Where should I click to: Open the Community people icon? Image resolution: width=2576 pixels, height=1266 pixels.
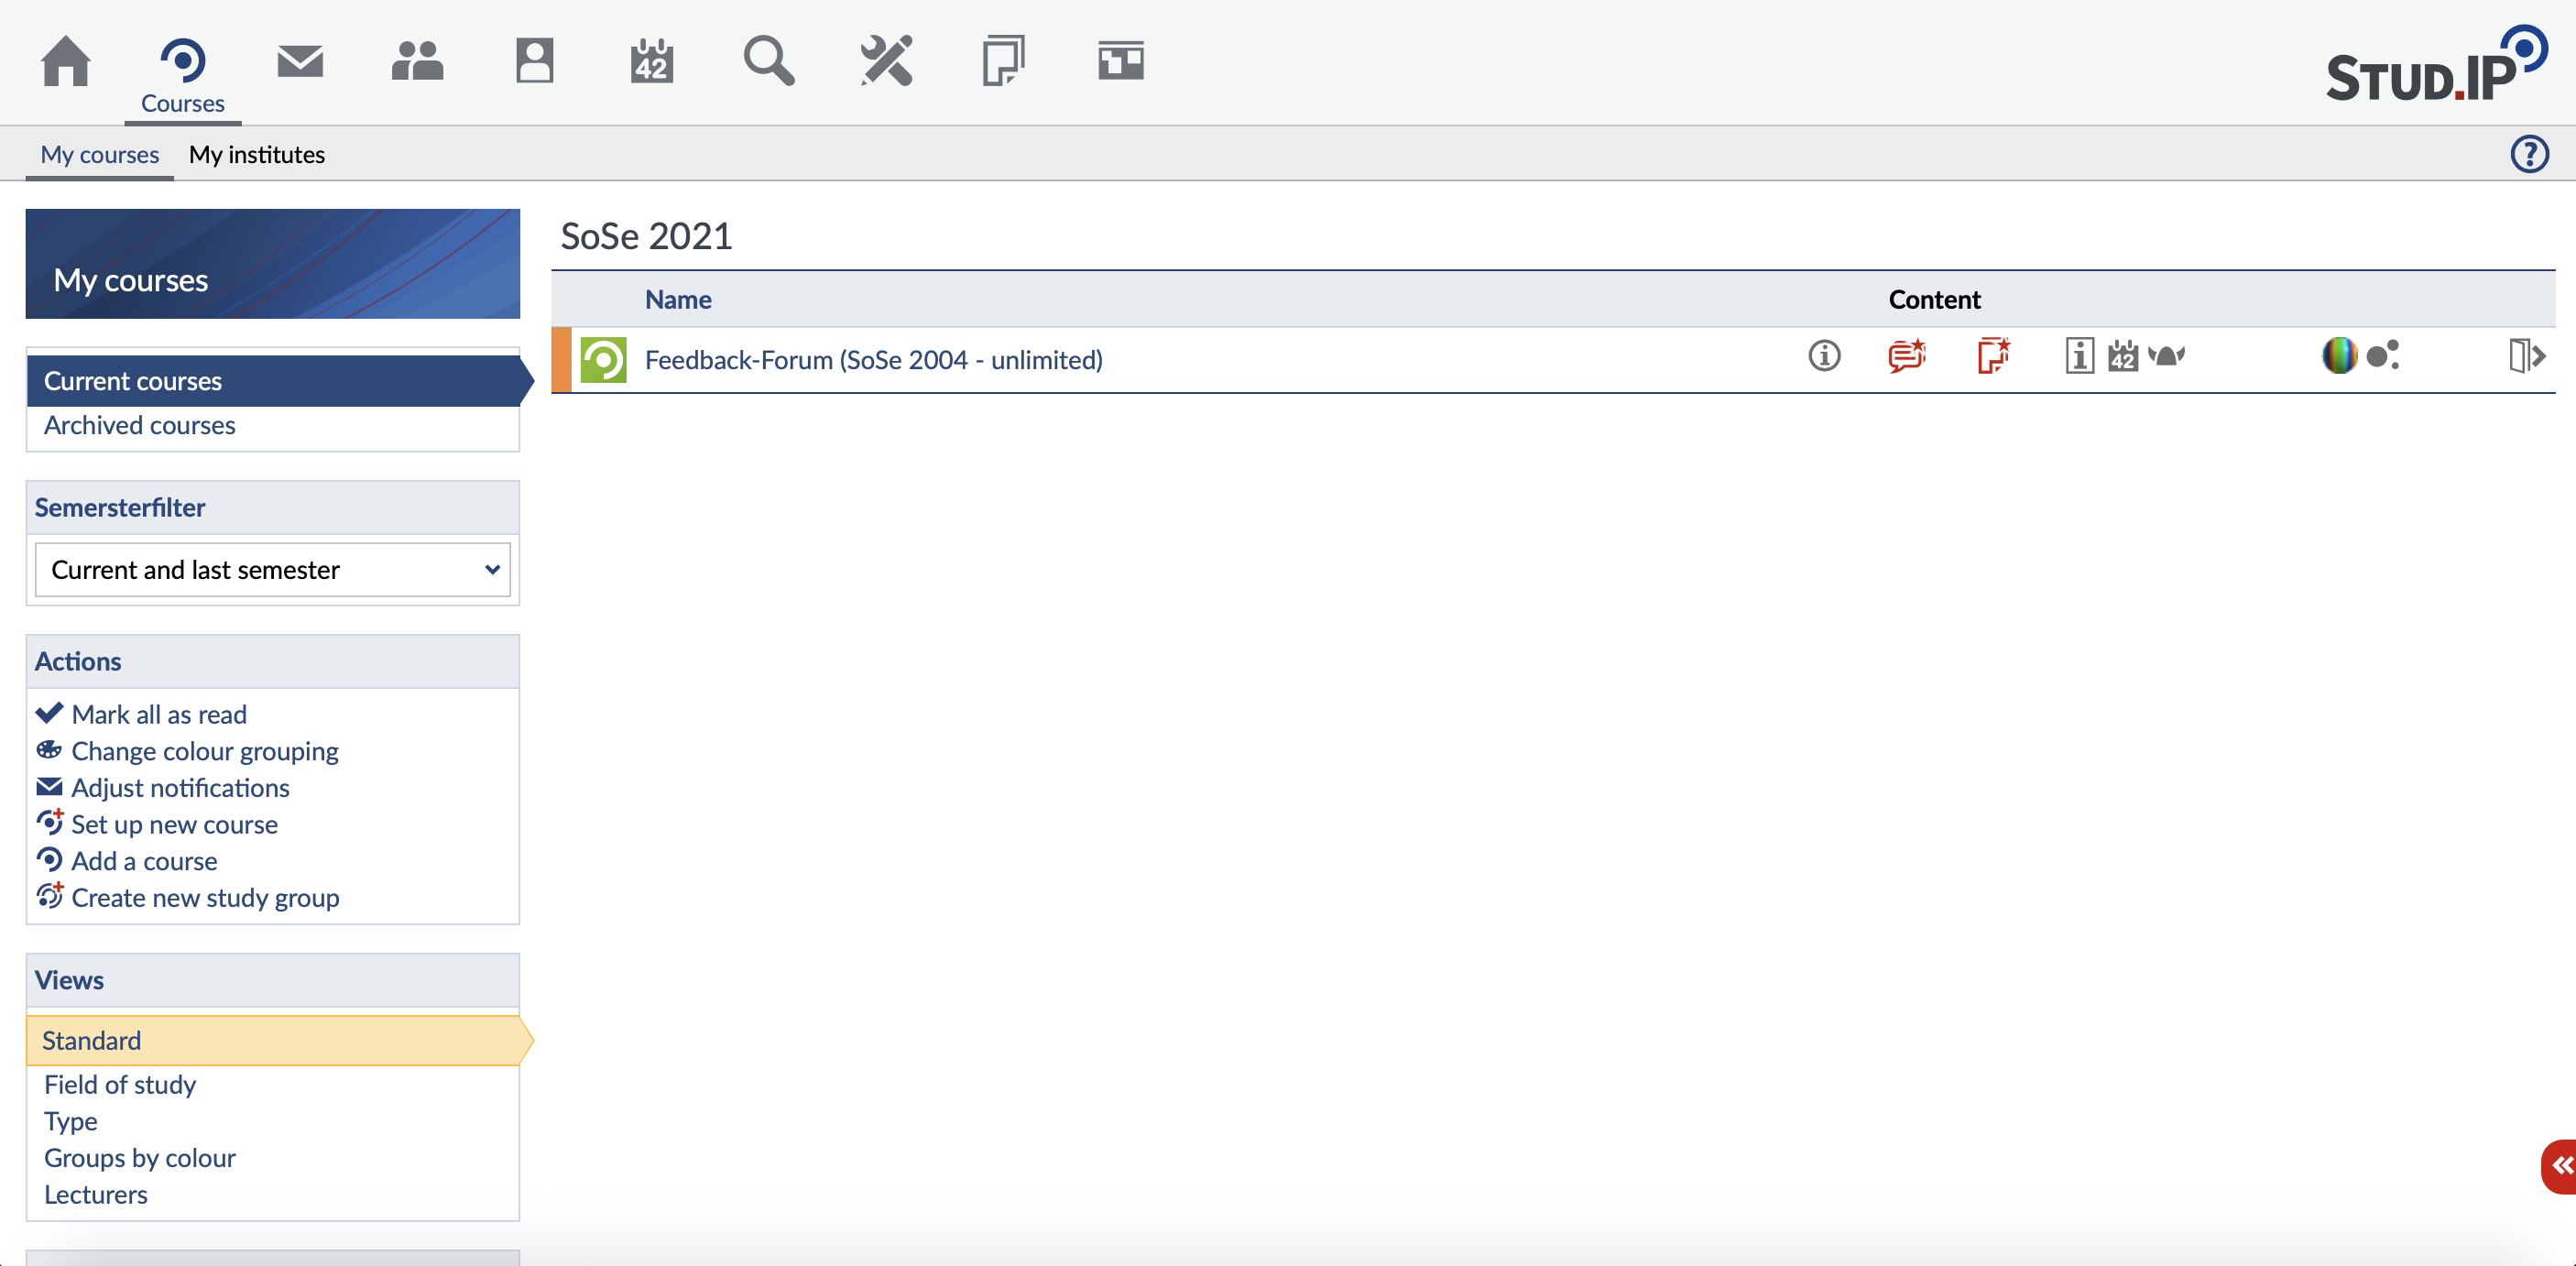pyautogui.click(x=417, y=62)
